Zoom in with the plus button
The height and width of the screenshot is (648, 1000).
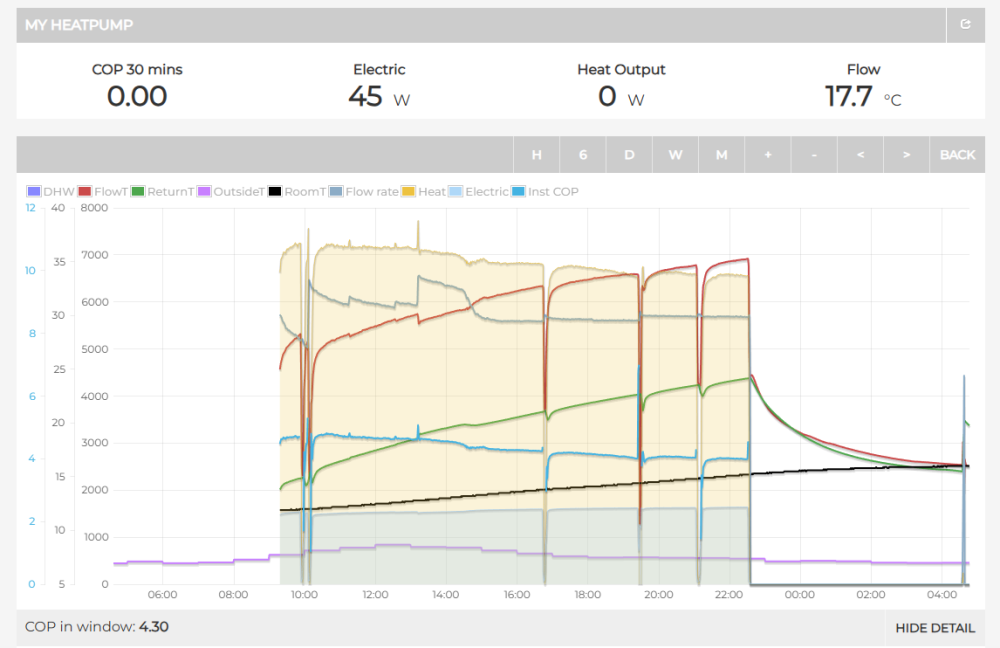tap(768, 155)
